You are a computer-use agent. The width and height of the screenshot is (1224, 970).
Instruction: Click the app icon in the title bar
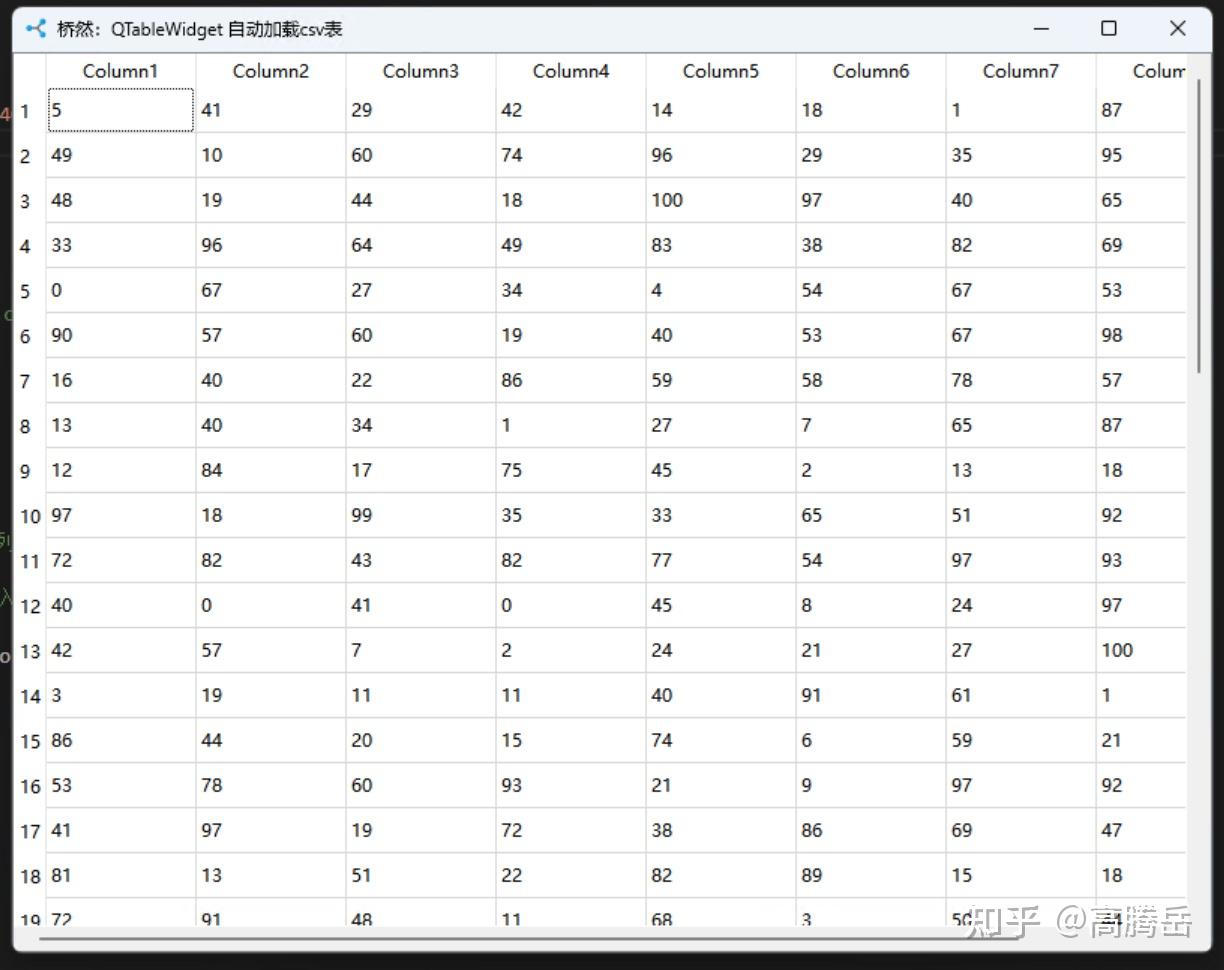pos(36,29)
